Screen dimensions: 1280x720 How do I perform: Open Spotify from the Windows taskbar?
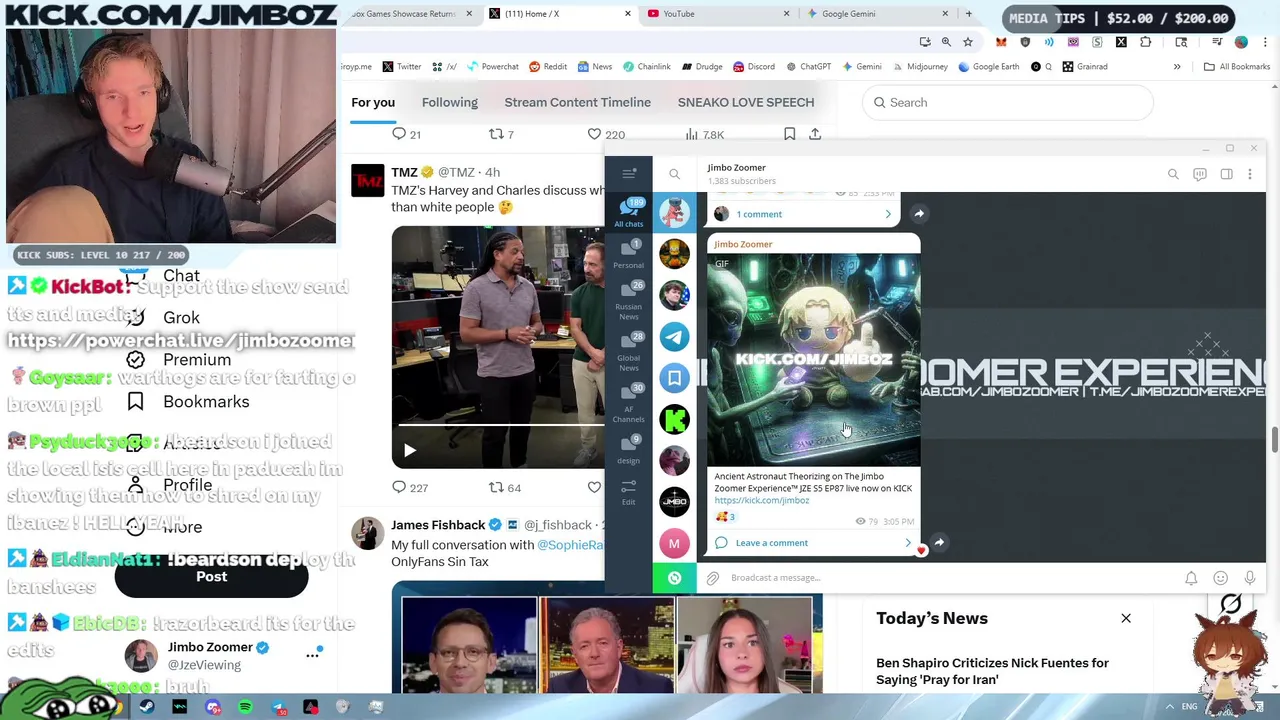[245, 707]
